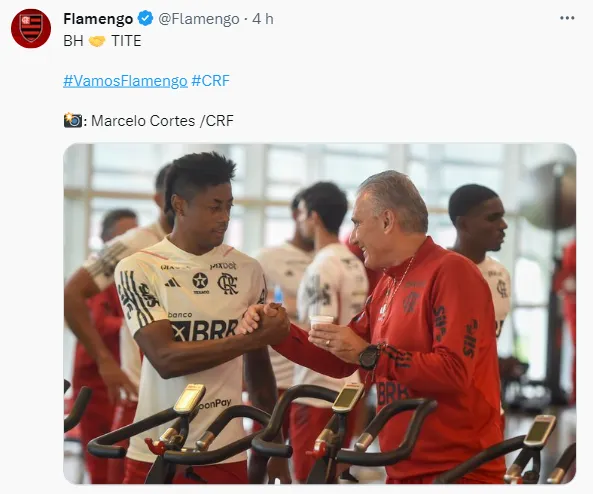The height and width of the screenshot is (494, 593).
Task: Open the Flamengo profile avatar
Action: pos(31,28)
